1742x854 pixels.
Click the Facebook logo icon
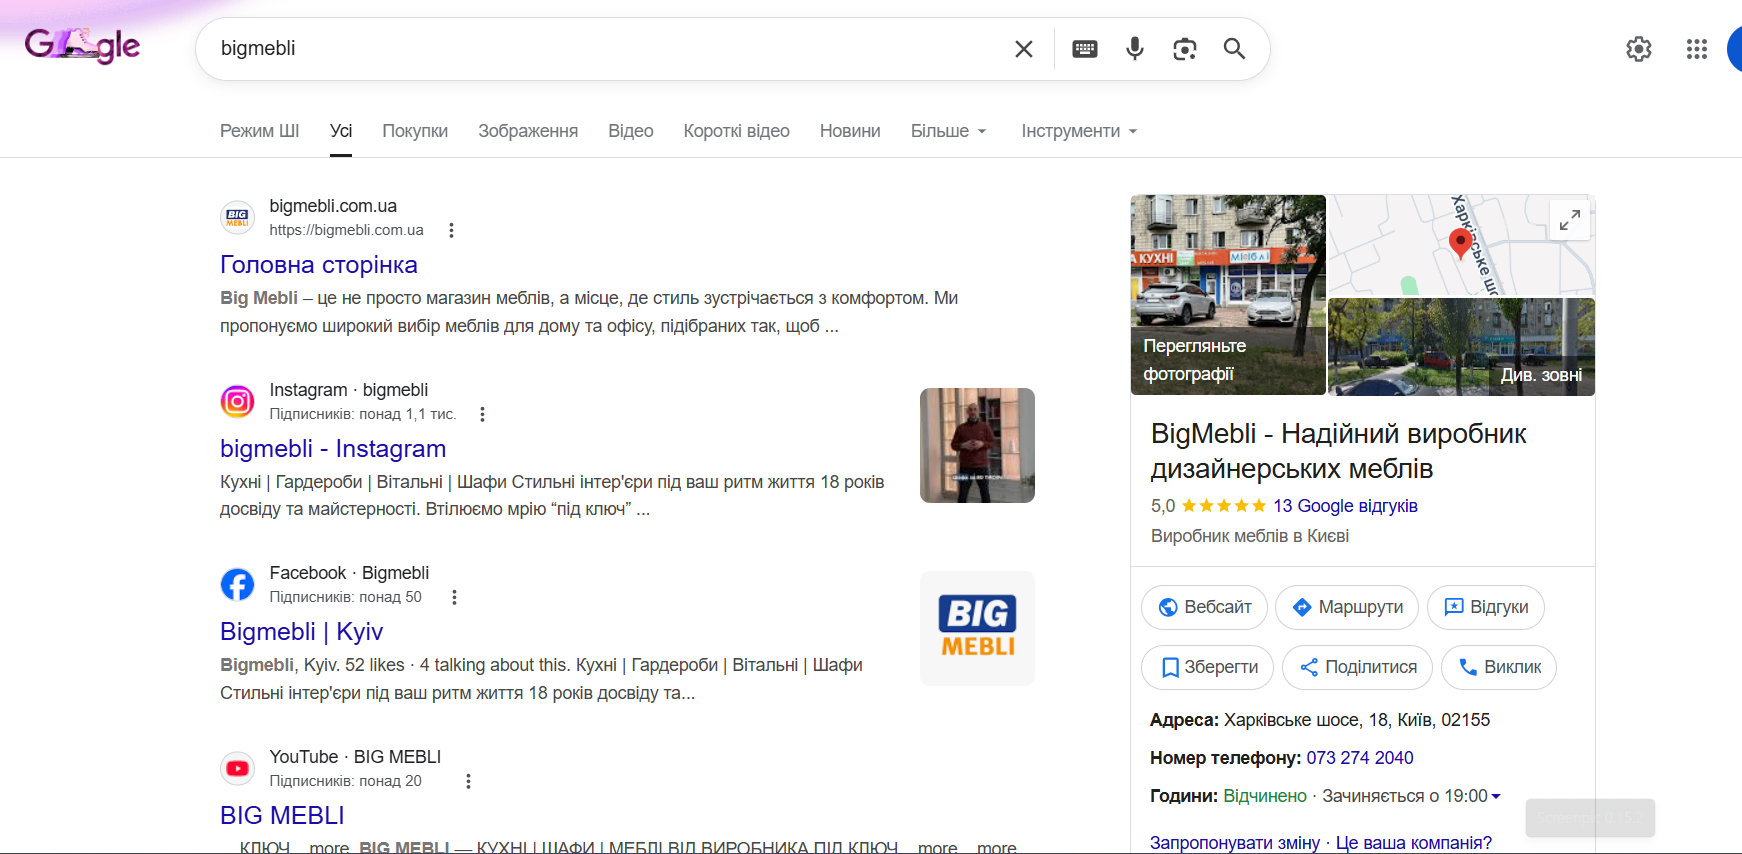pos(237,584)
